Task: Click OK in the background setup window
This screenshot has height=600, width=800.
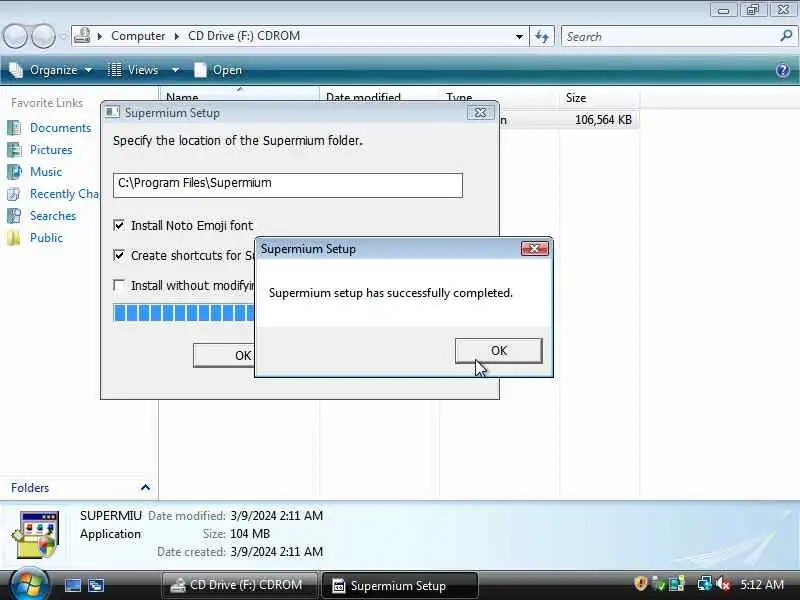Action: pyautogui.click(x=223, y=355)
